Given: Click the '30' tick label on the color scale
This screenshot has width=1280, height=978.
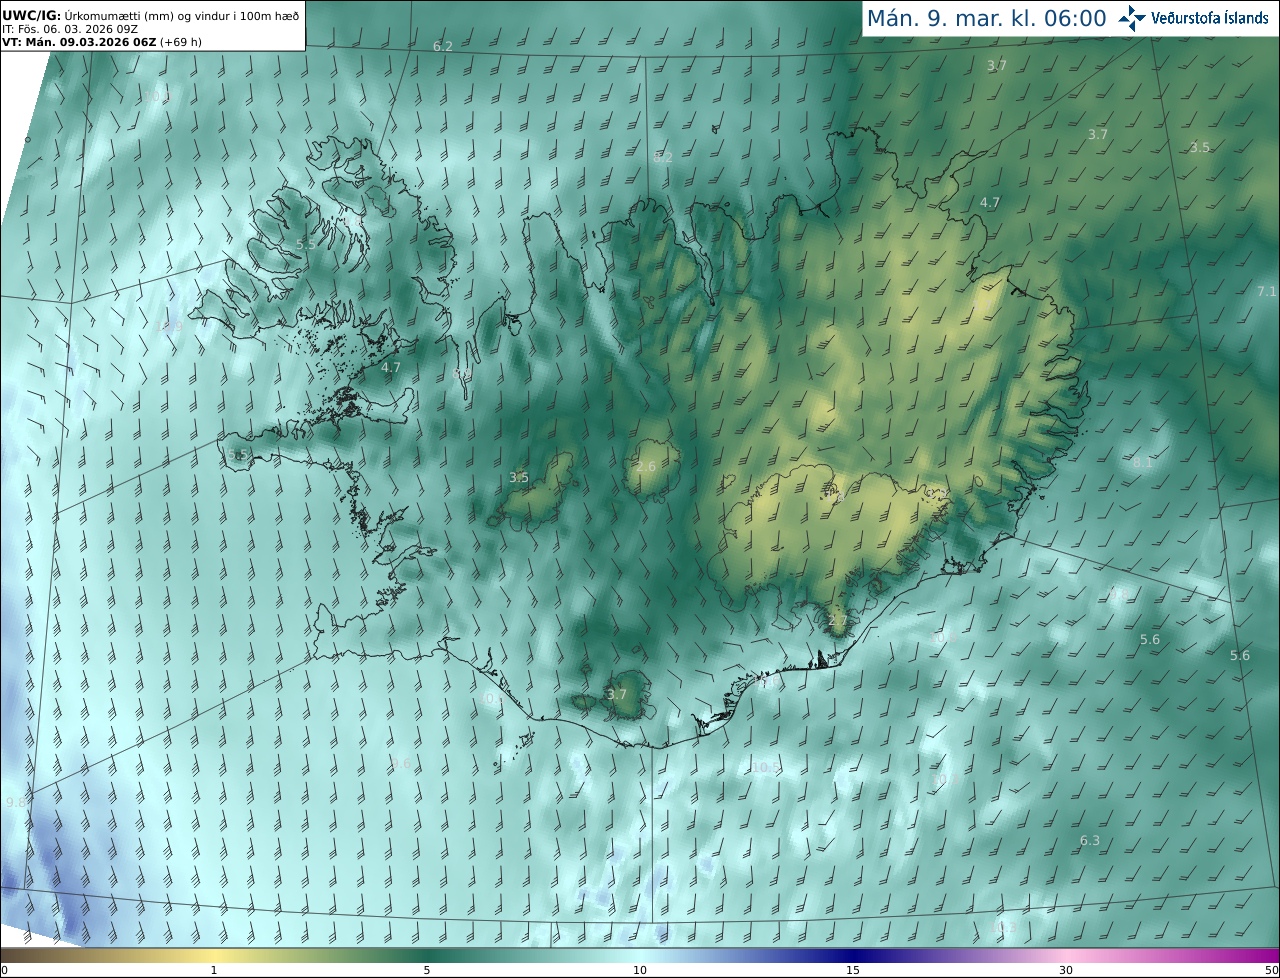Looking at the screenshot, I should (1066, 971).
